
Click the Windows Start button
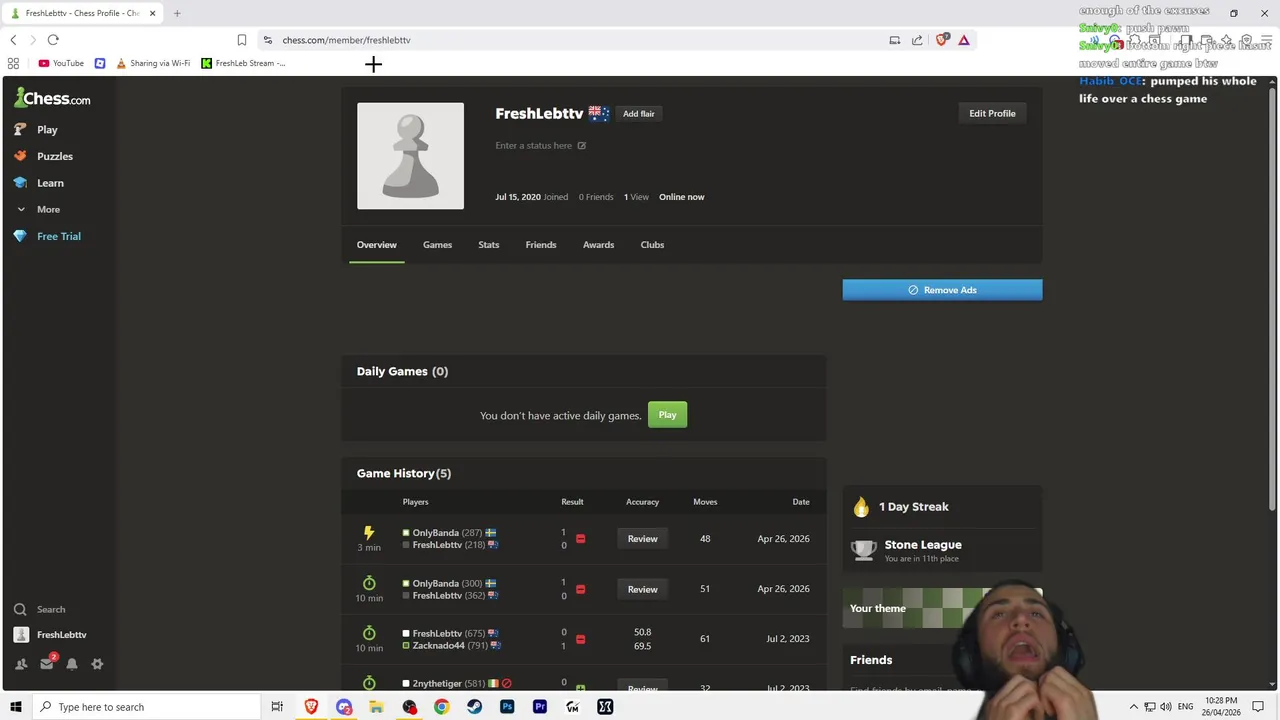(x=15, y=707)
